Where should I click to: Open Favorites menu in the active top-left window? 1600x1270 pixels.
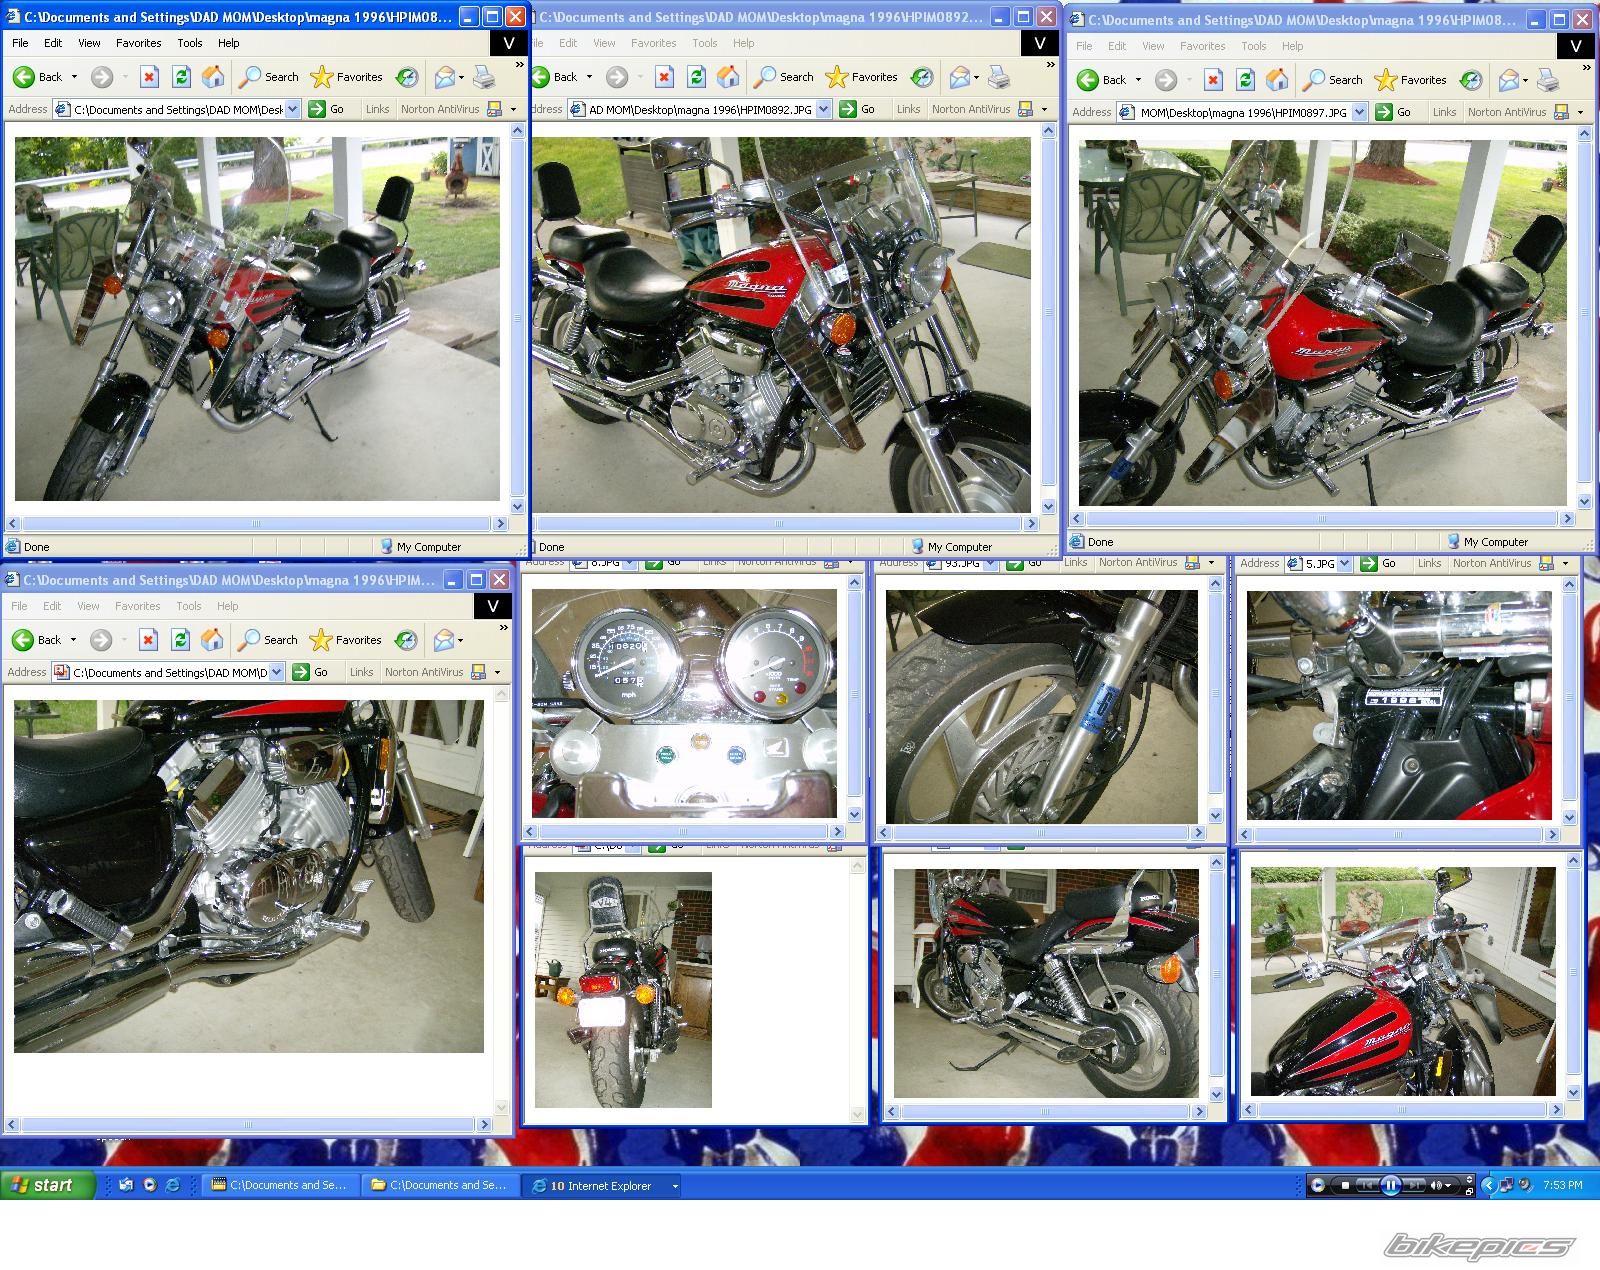click(x=138, y=43)
